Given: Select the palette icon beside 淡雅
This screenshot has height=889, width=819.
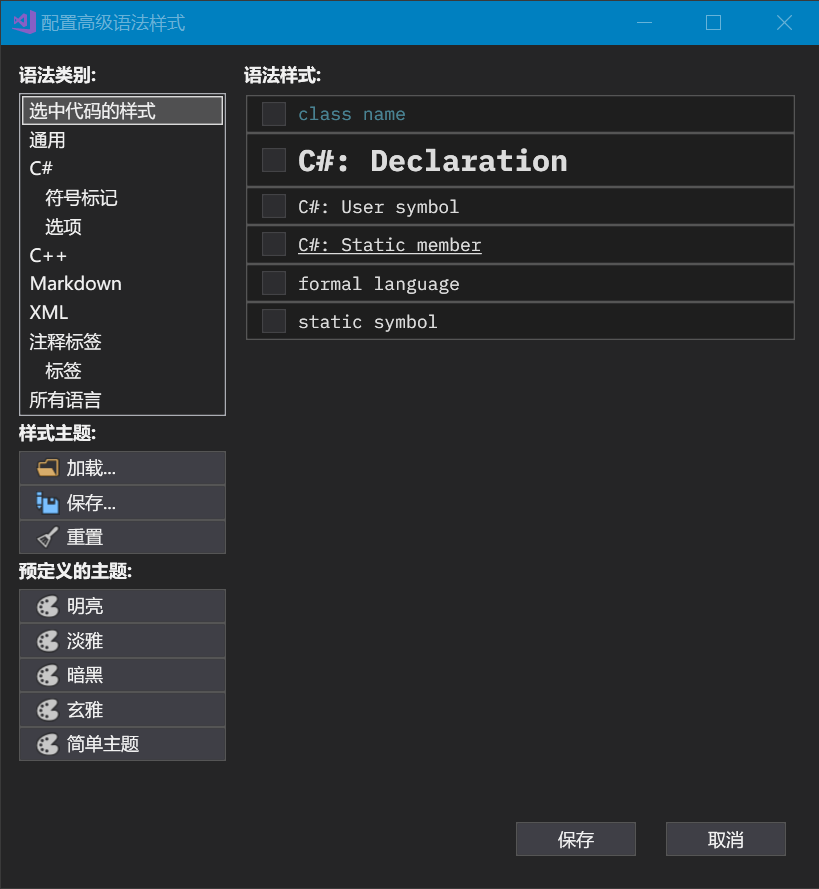Looking at the screenshot, I should pos(47,640).
